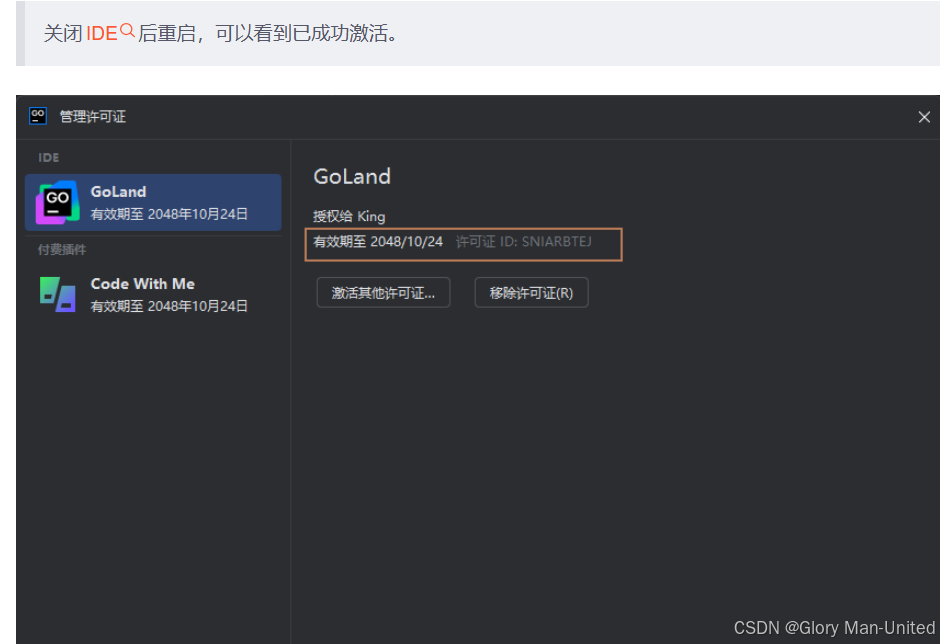This screenshot has width=940, height=644.
Task: Click the GoLand heading in details panel
Action: pos(352,176)
